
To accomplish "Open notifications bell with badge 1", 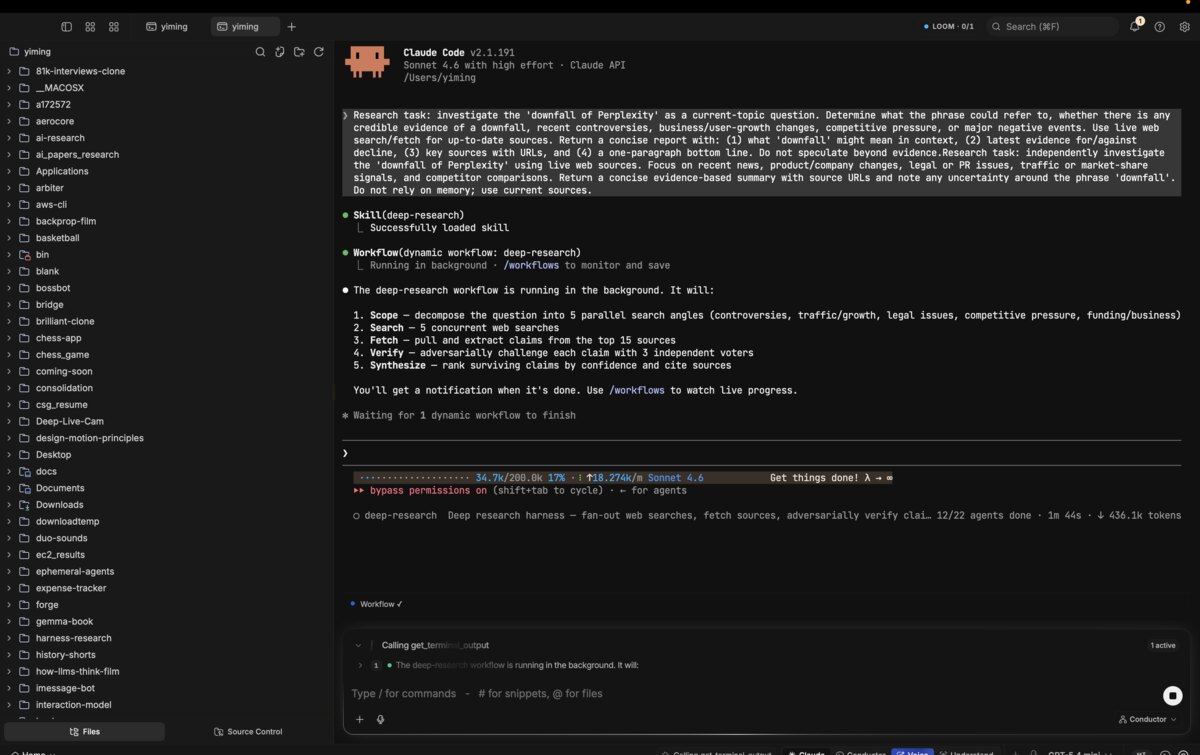I will point(1135,26).
